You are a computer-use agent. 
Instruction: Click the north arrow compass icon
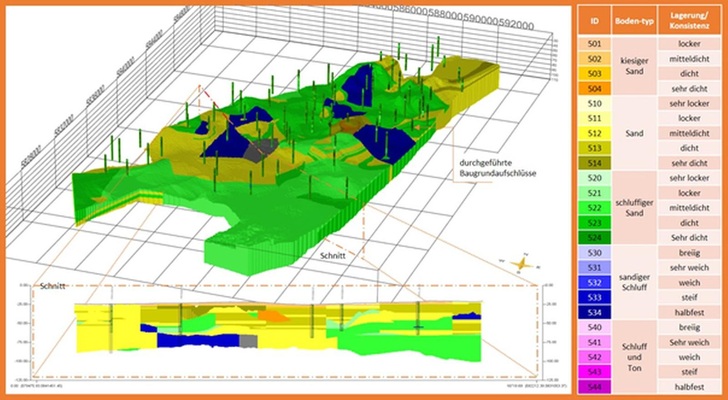tap(520, 264)
